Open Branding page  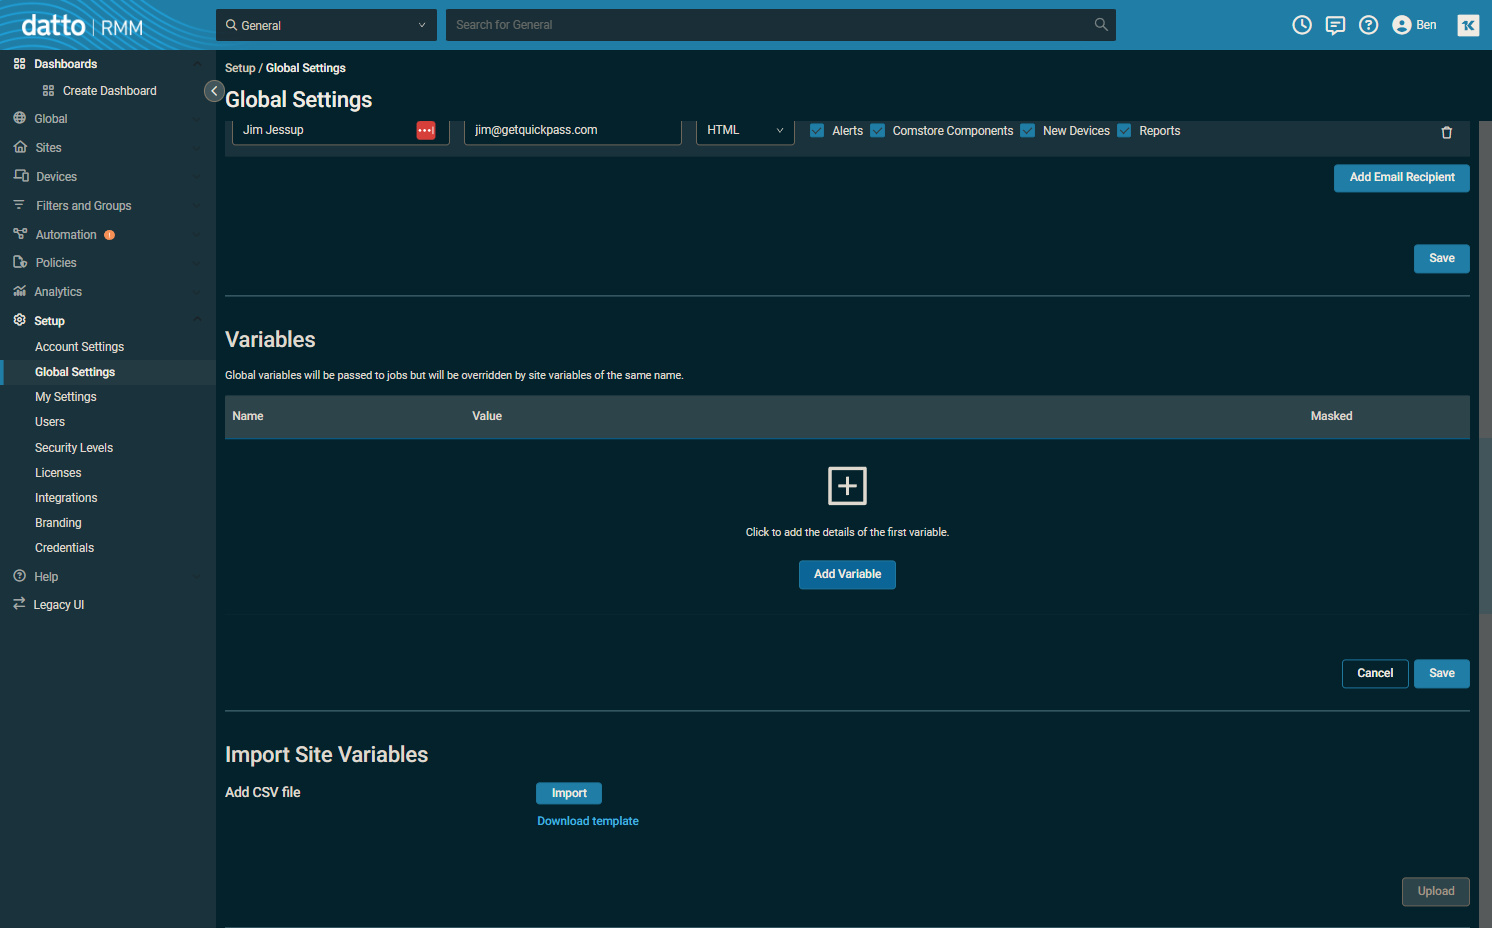[x=58, y=523]
